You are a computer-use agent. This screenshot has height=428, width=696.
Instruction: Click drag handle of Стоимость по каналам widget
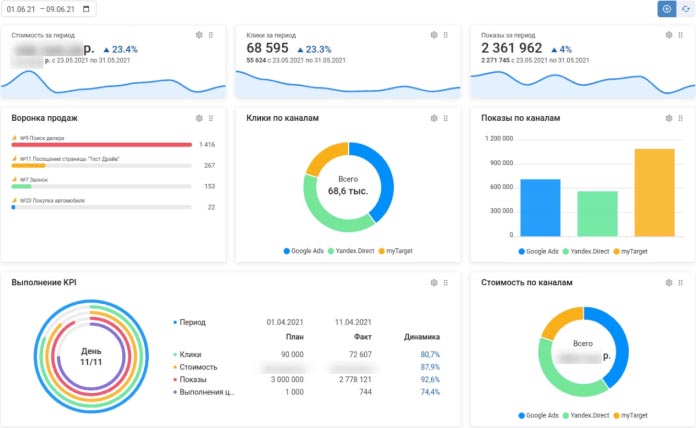click(680, 282)
